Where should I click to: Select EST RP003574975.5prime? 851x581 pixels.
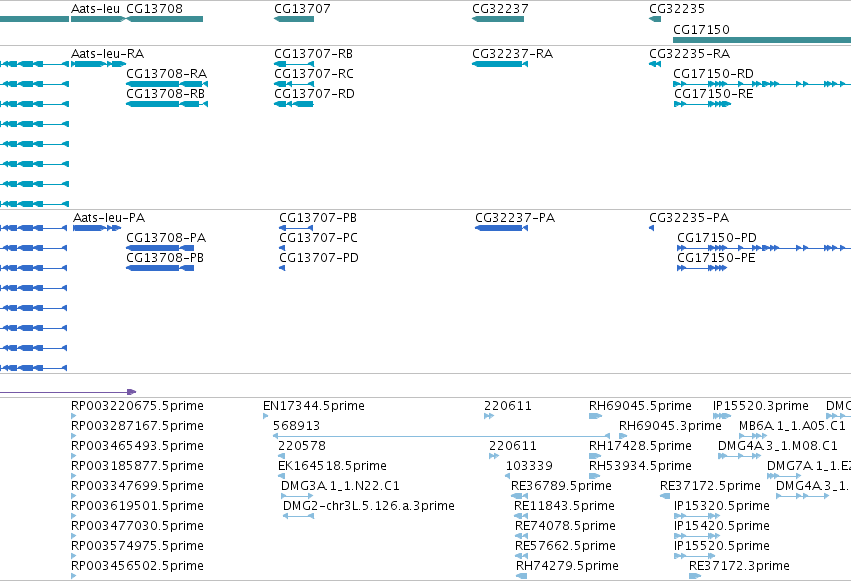(x=74, y=557)
